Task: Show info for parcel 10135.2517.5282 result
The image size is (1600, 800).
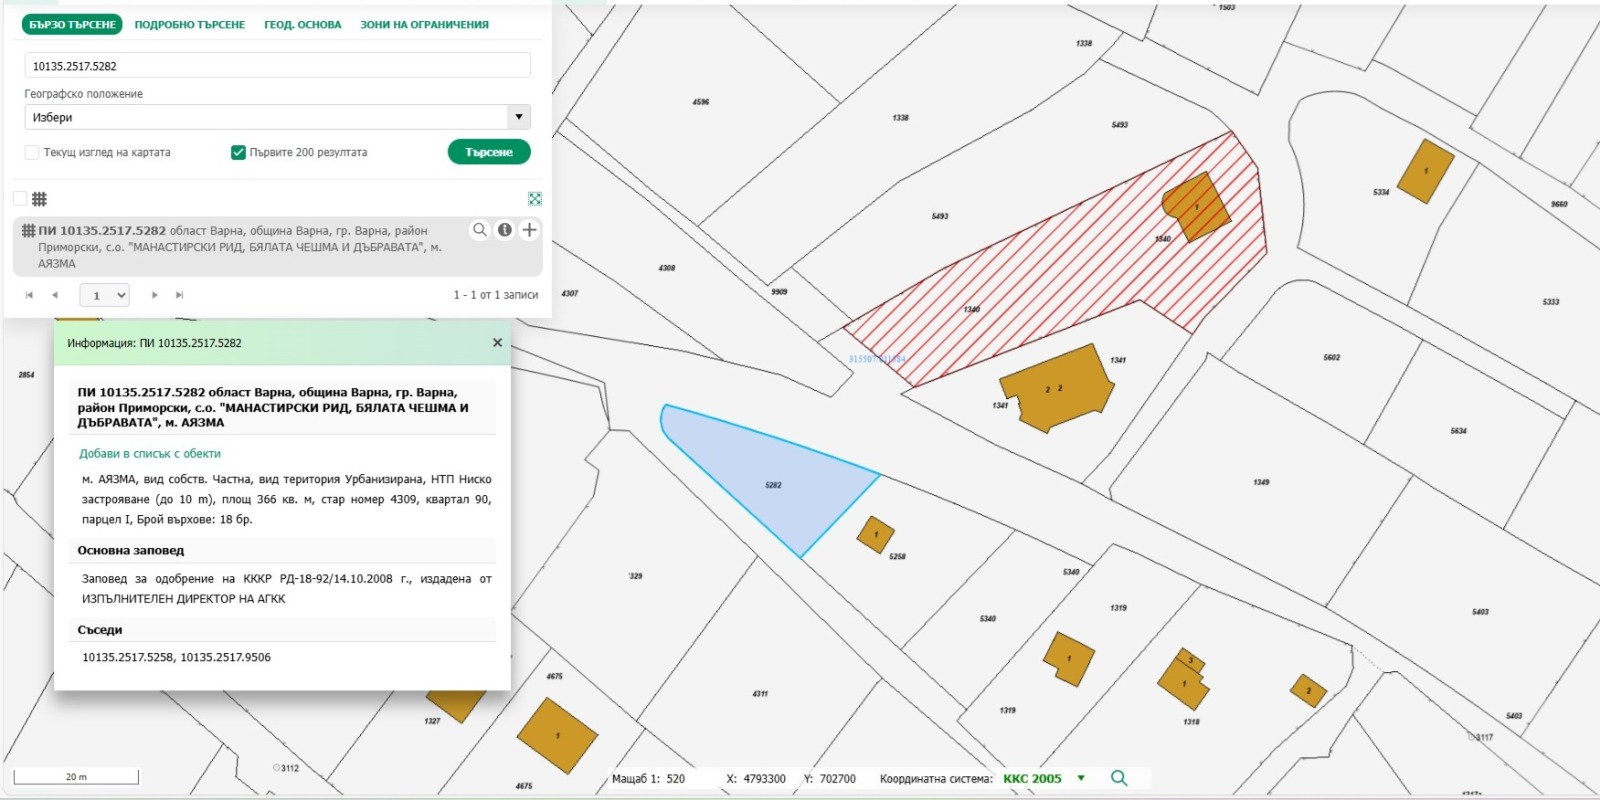Action: (505, 230)
